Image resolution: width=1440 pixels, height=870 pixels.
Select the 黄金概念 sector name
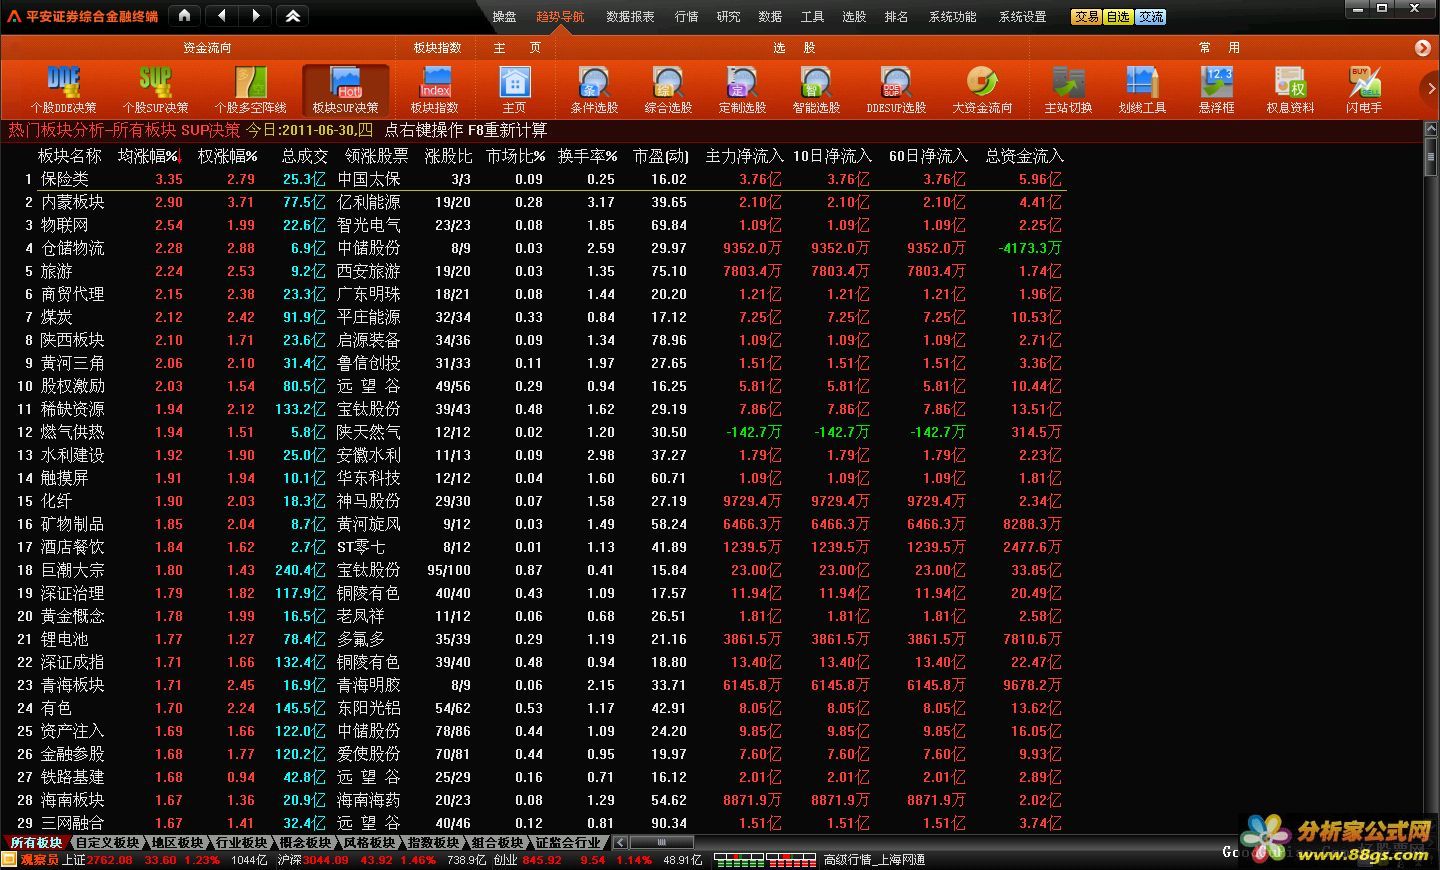[x=72, y=616]
